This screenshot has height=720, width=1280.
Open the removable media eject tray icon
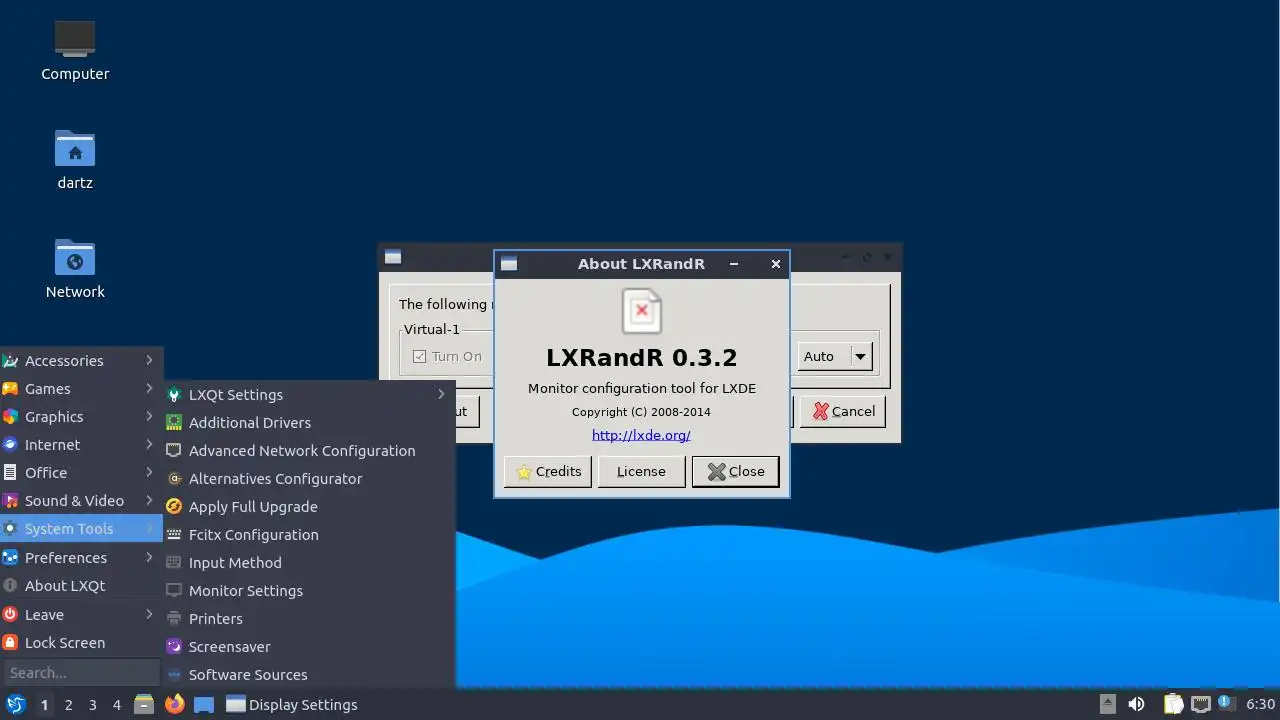[1108, 704]
